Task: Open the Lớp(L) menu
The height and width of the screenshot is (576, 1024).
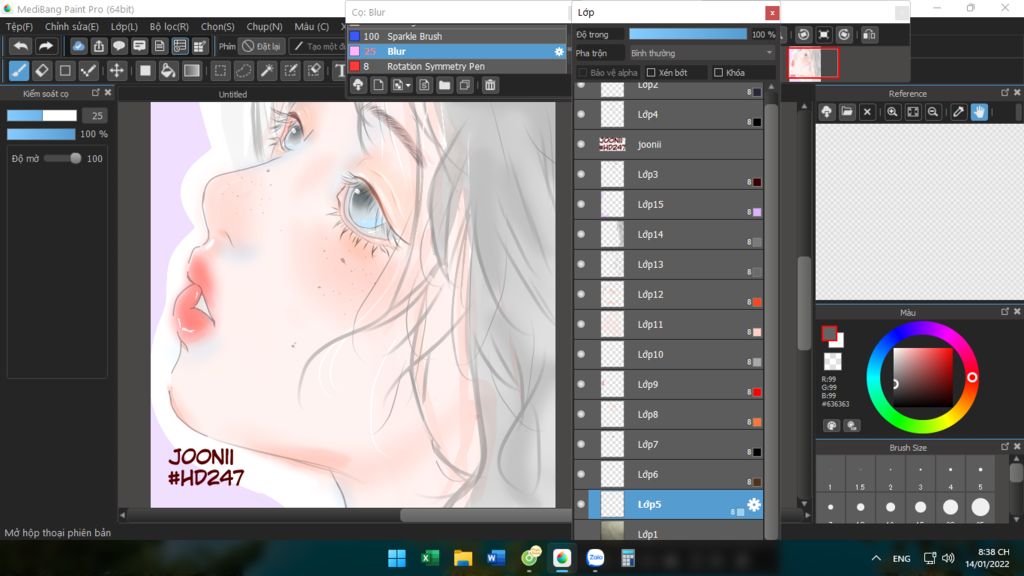Action: [x=124, y=27]
